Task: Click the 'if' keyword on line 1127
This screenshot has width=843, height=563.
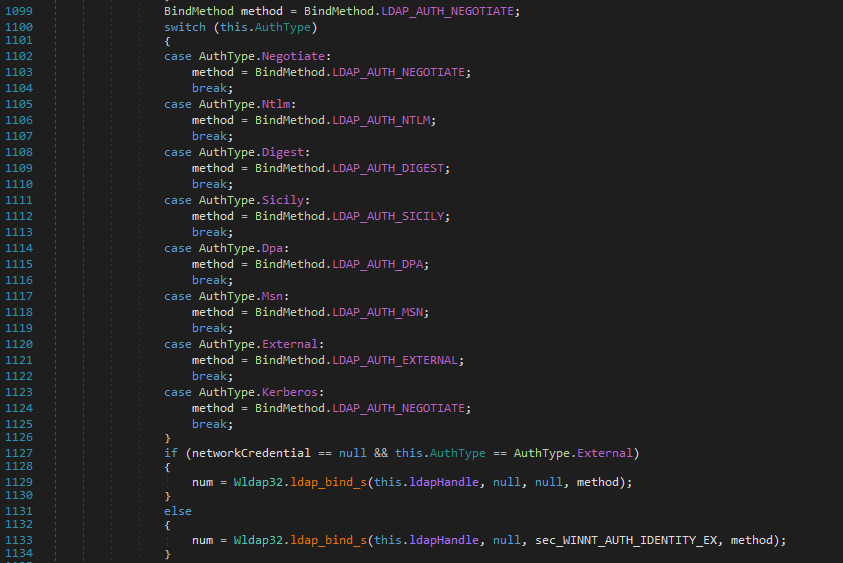Action: (171, 453)
